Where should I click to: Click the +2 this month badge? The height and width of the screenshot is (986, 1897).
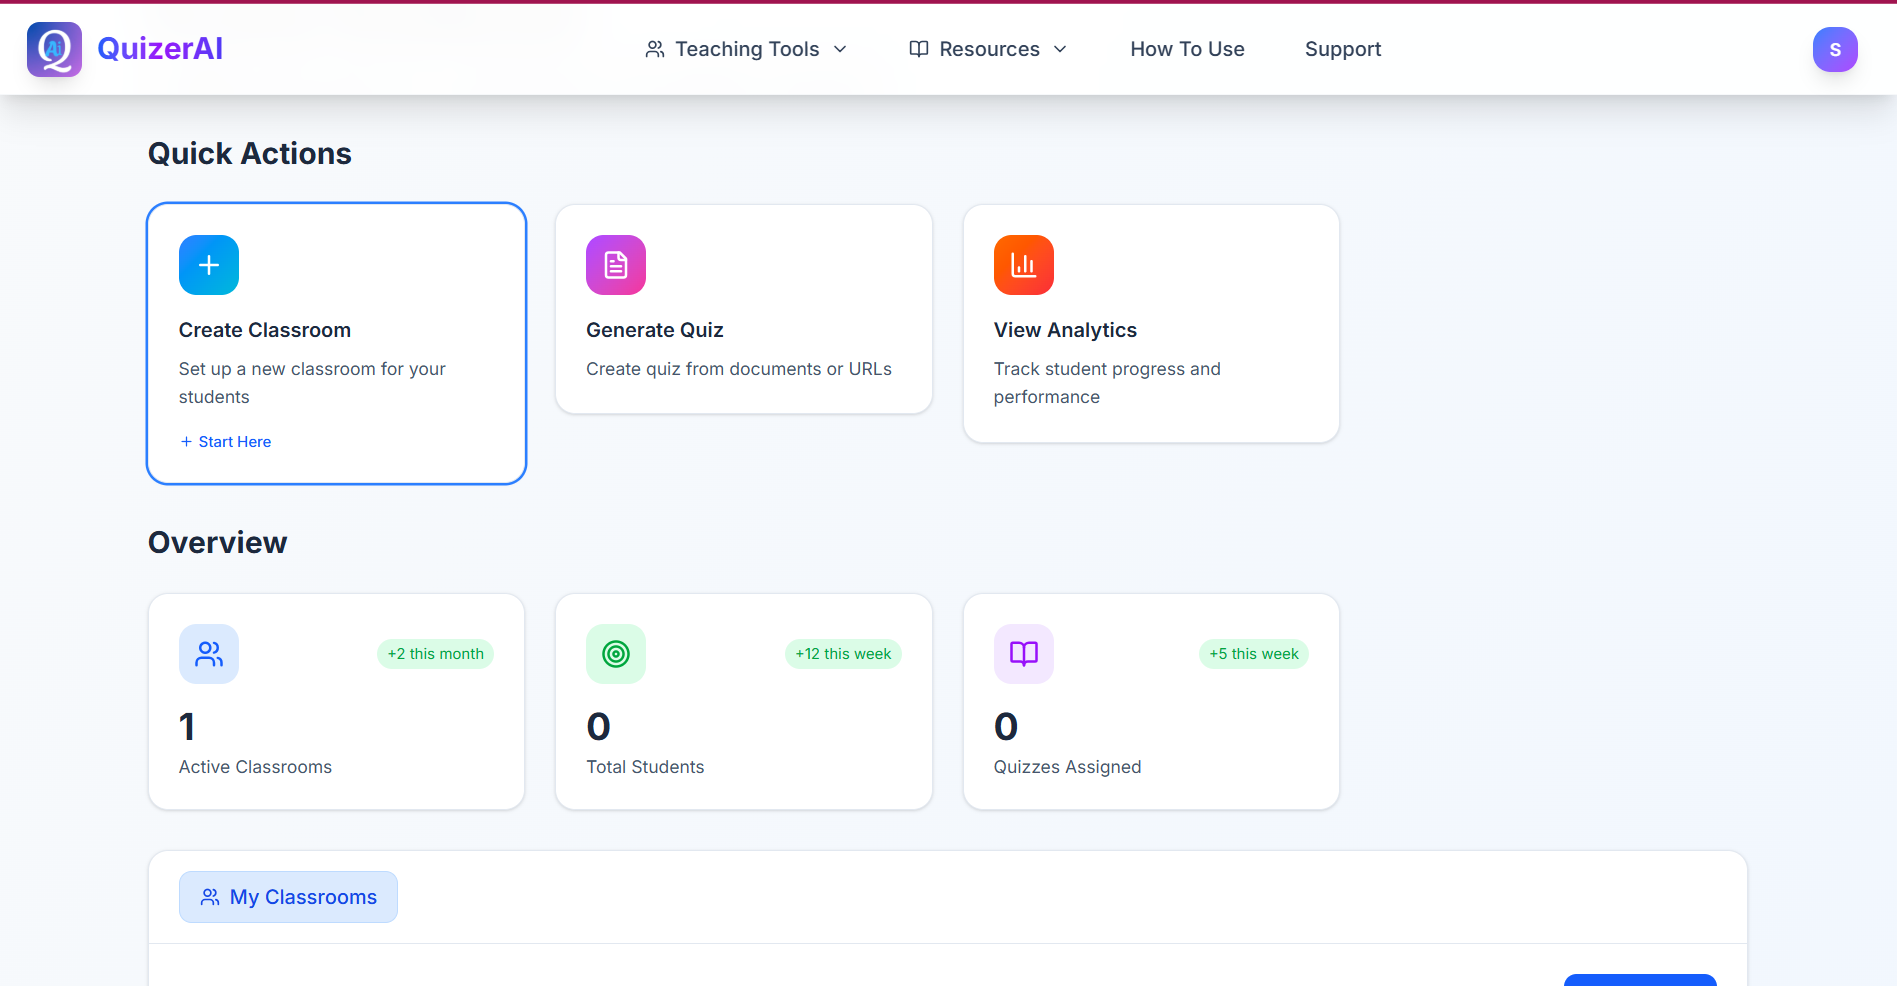point(435,654)
